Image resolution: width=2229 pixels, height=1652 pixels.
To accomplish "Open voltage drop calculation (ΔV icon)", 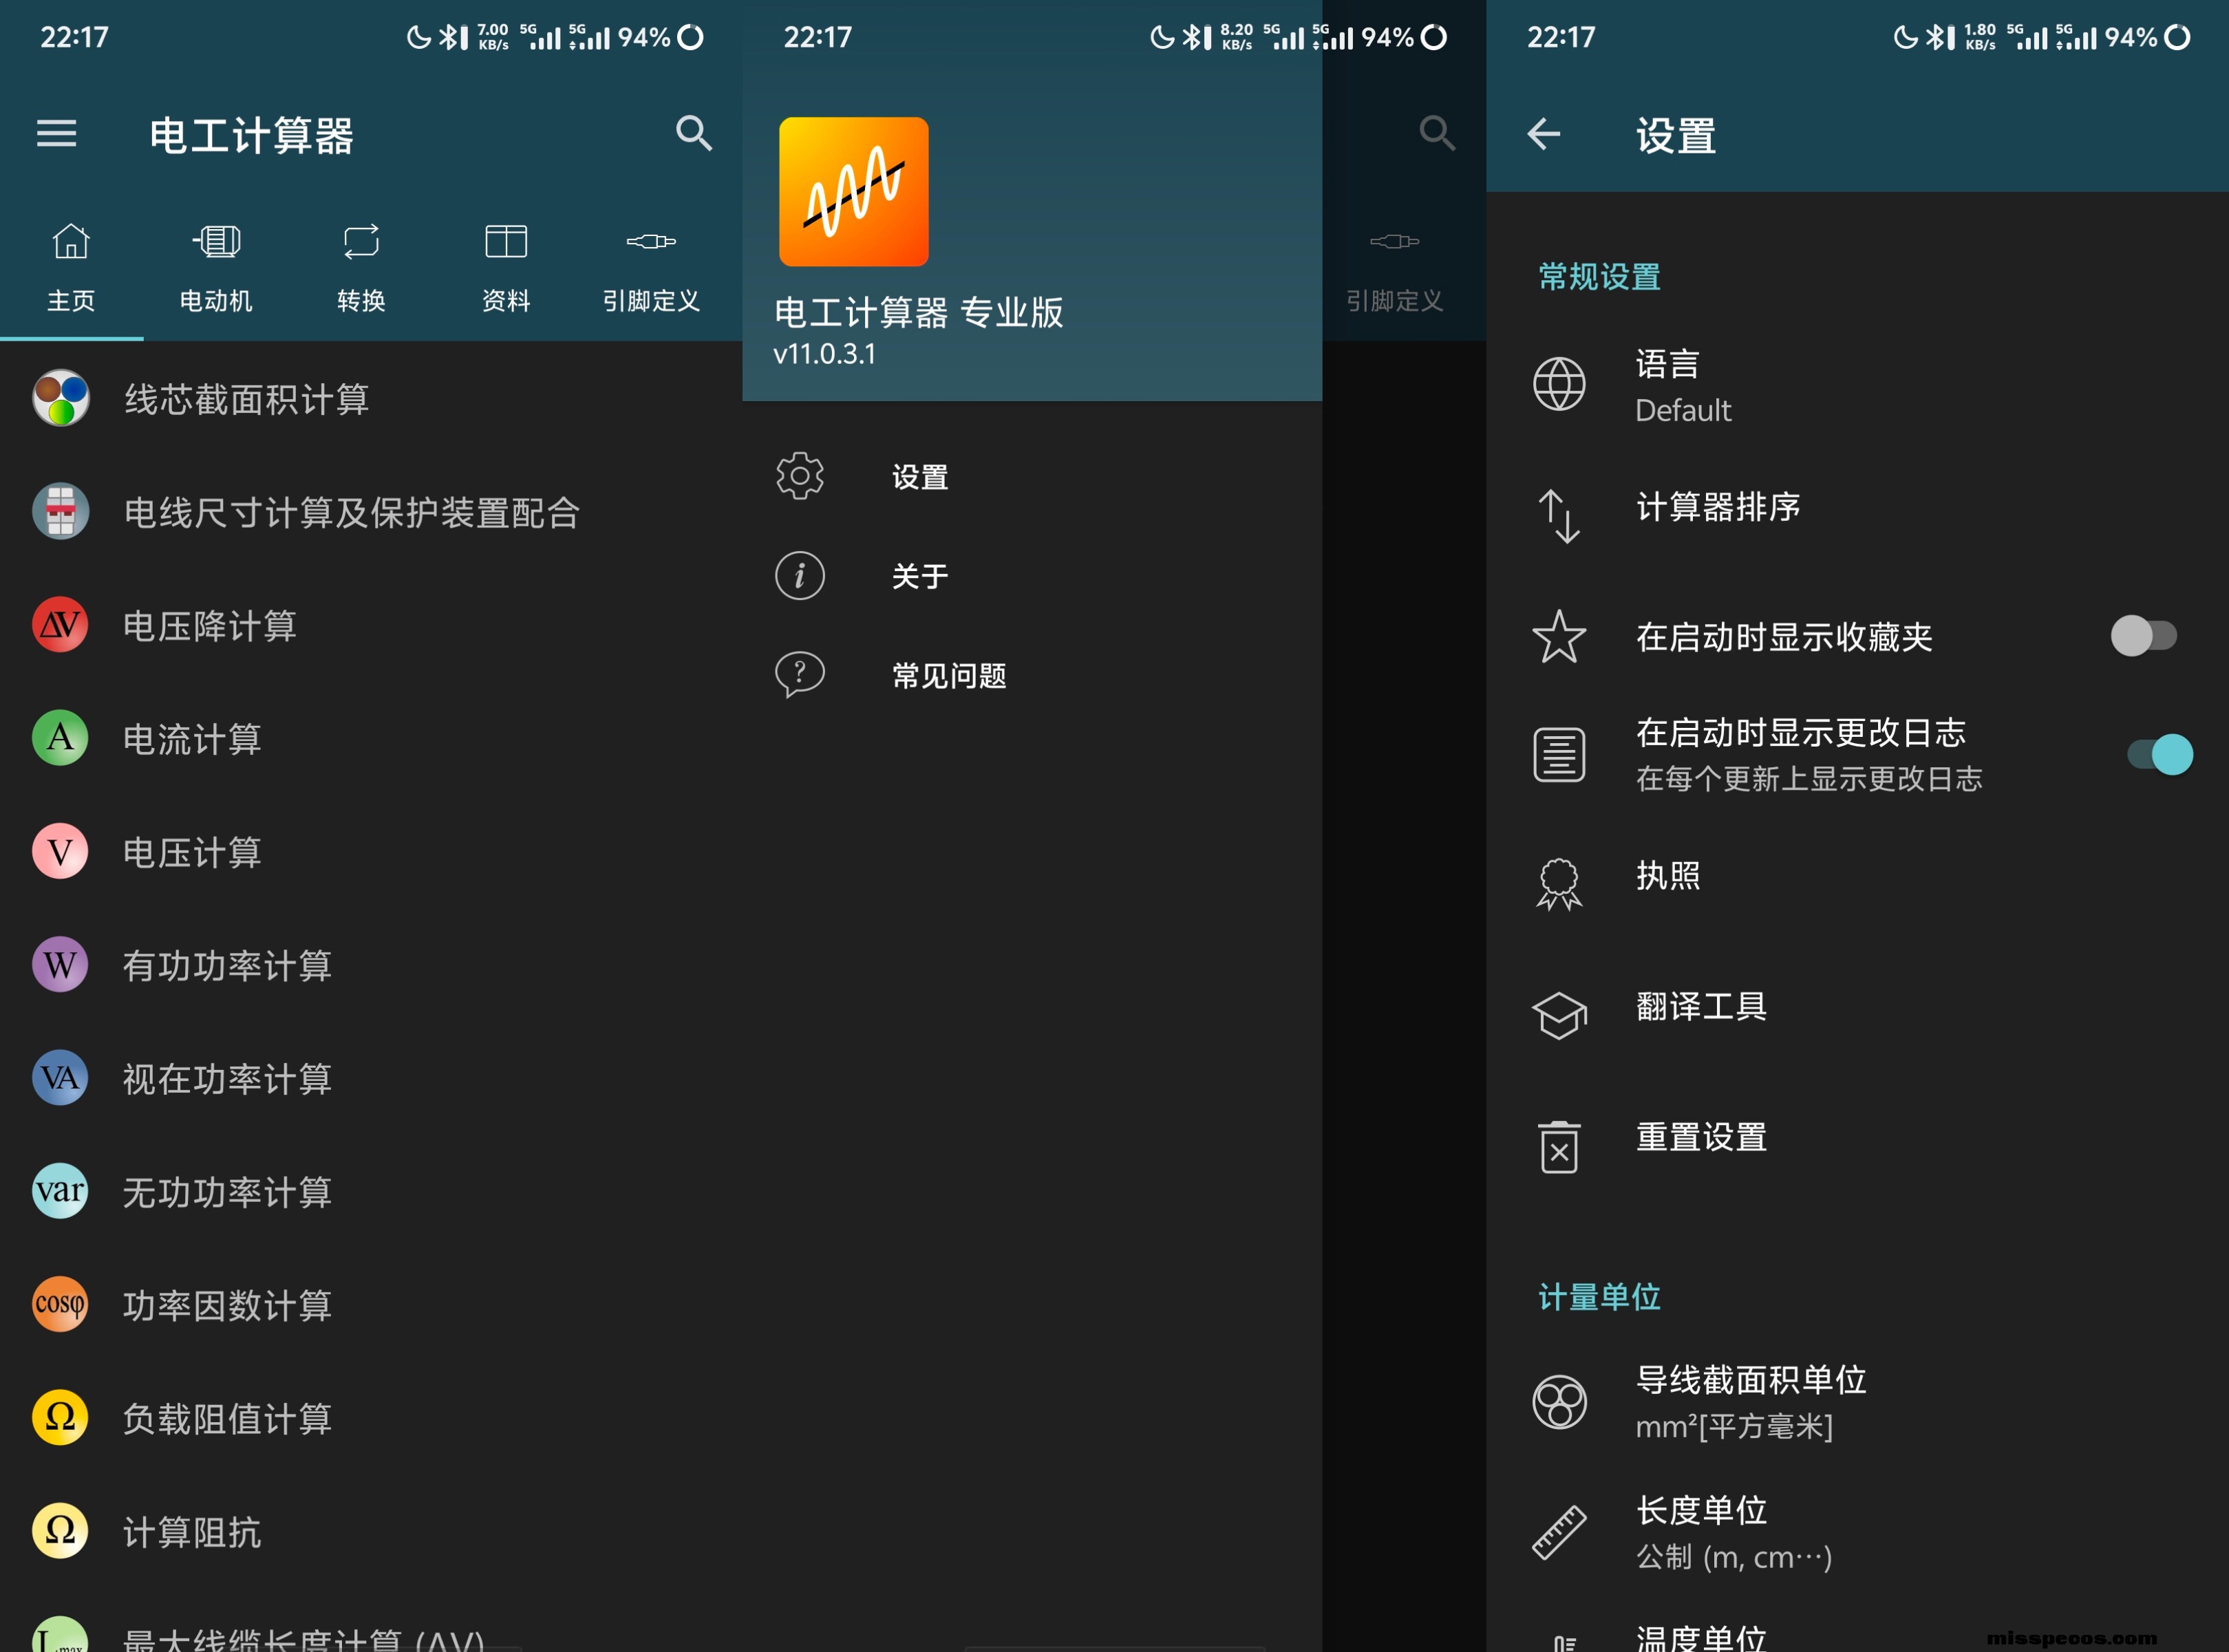I will coord(60,625).
